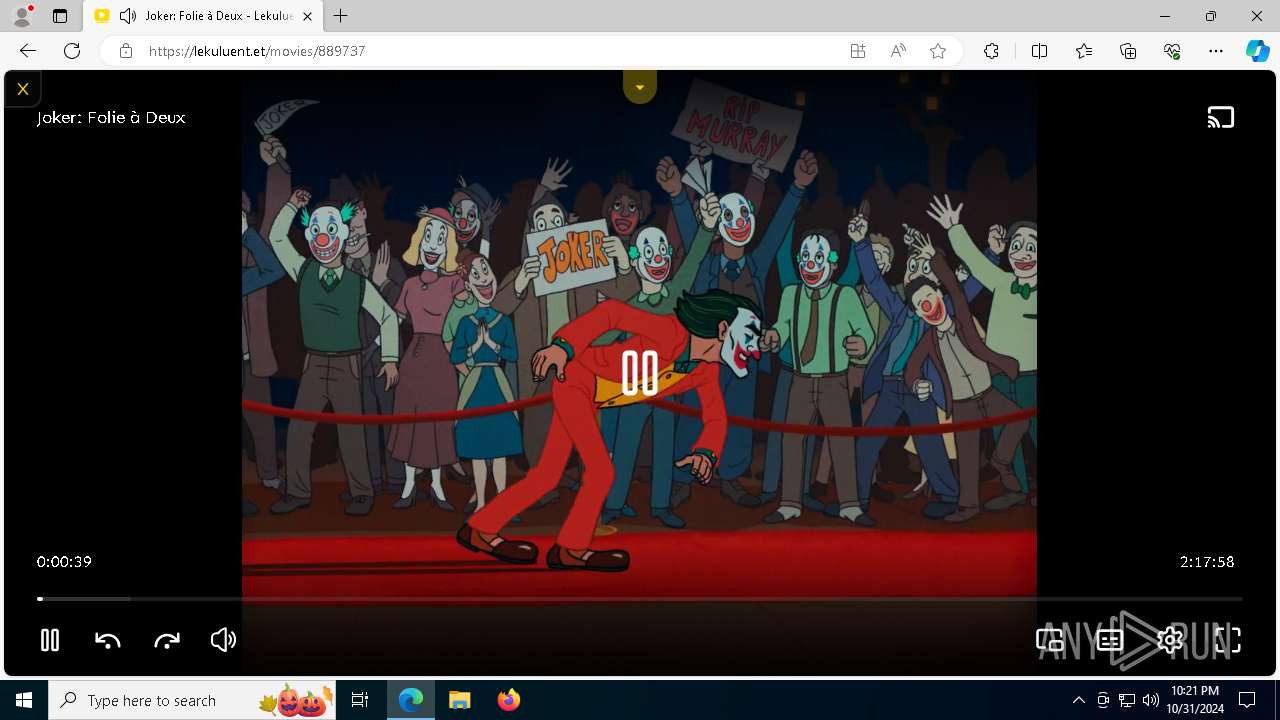
Task: Close the Joker: Folie à Deux tab
Action: 307,16
